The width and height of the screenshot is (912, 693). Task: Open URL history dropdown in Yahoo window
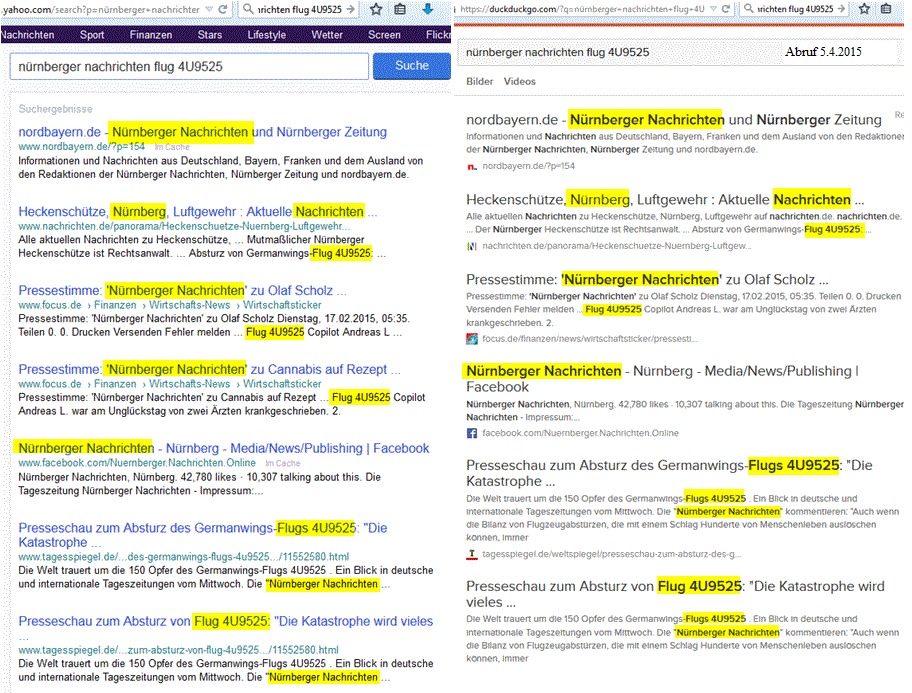[209, 9]
